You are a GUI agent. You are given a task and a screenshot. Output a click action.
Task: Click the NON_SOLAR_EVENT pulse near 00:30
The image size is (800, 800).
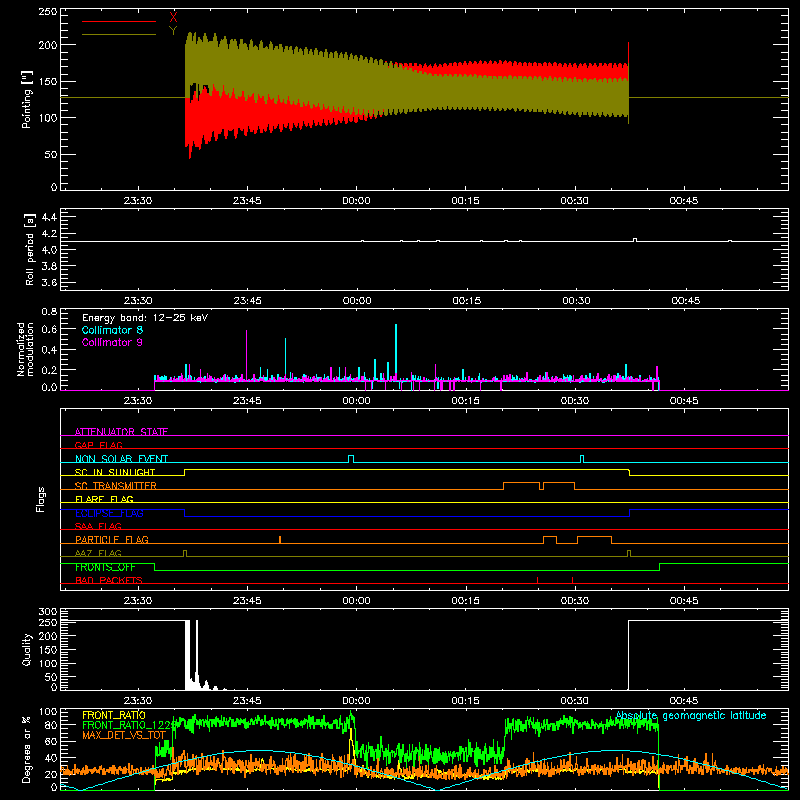point(582,459)
